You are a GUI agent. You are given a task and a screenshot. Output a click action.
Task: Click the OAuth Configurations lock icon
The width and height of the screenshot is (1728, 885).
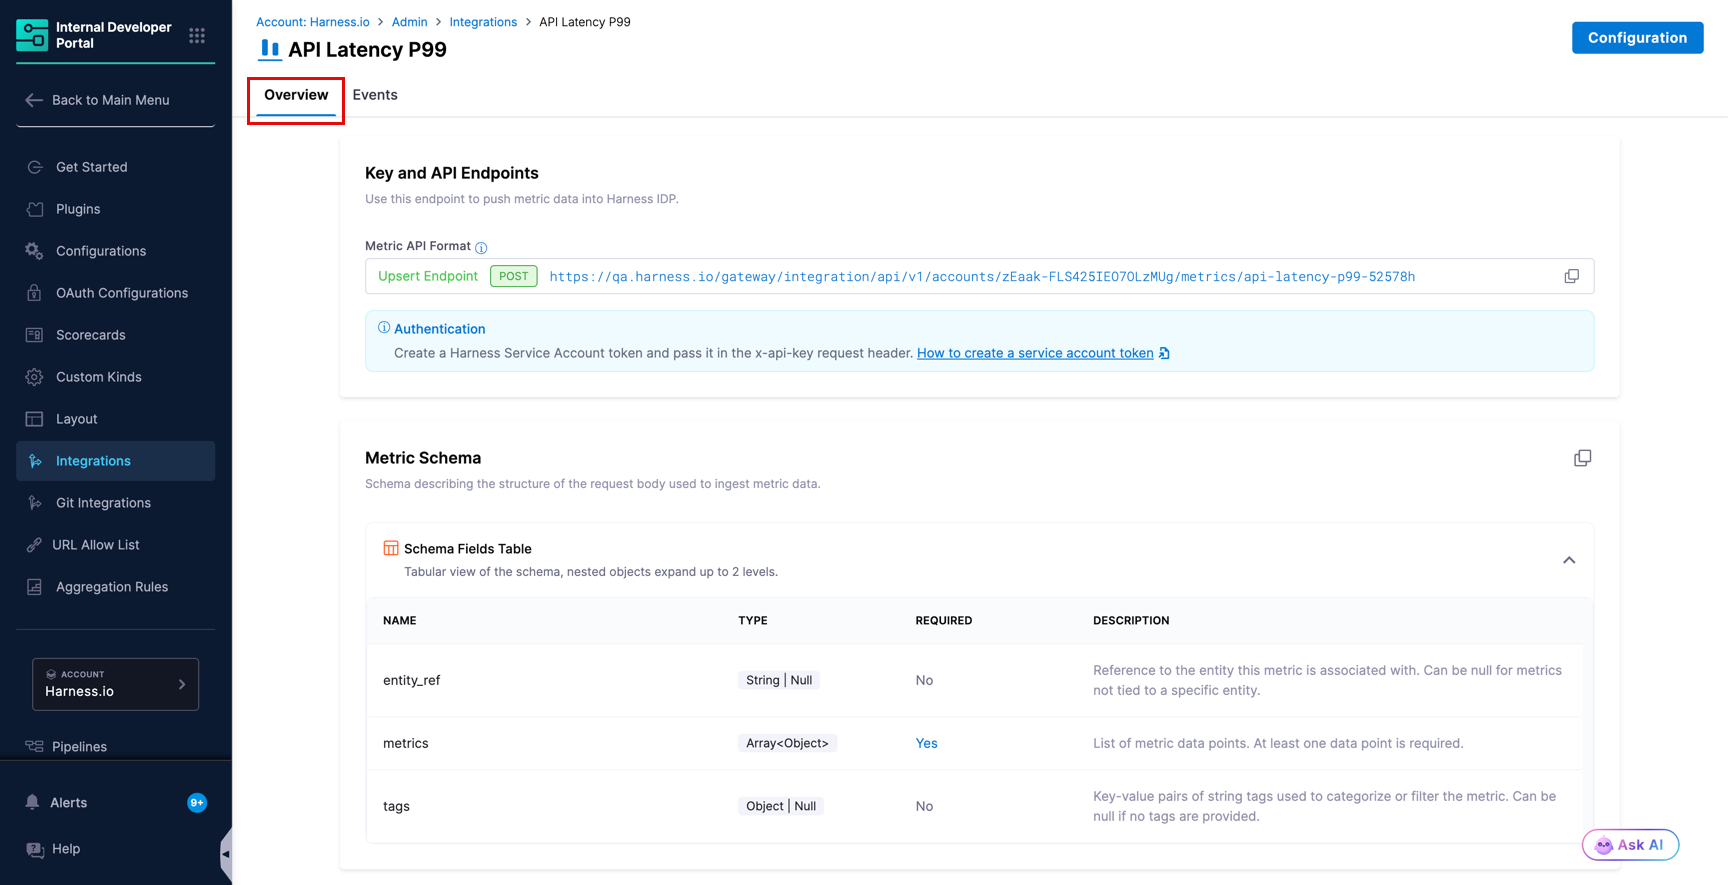pyautogui.click(x=35, y=293)
